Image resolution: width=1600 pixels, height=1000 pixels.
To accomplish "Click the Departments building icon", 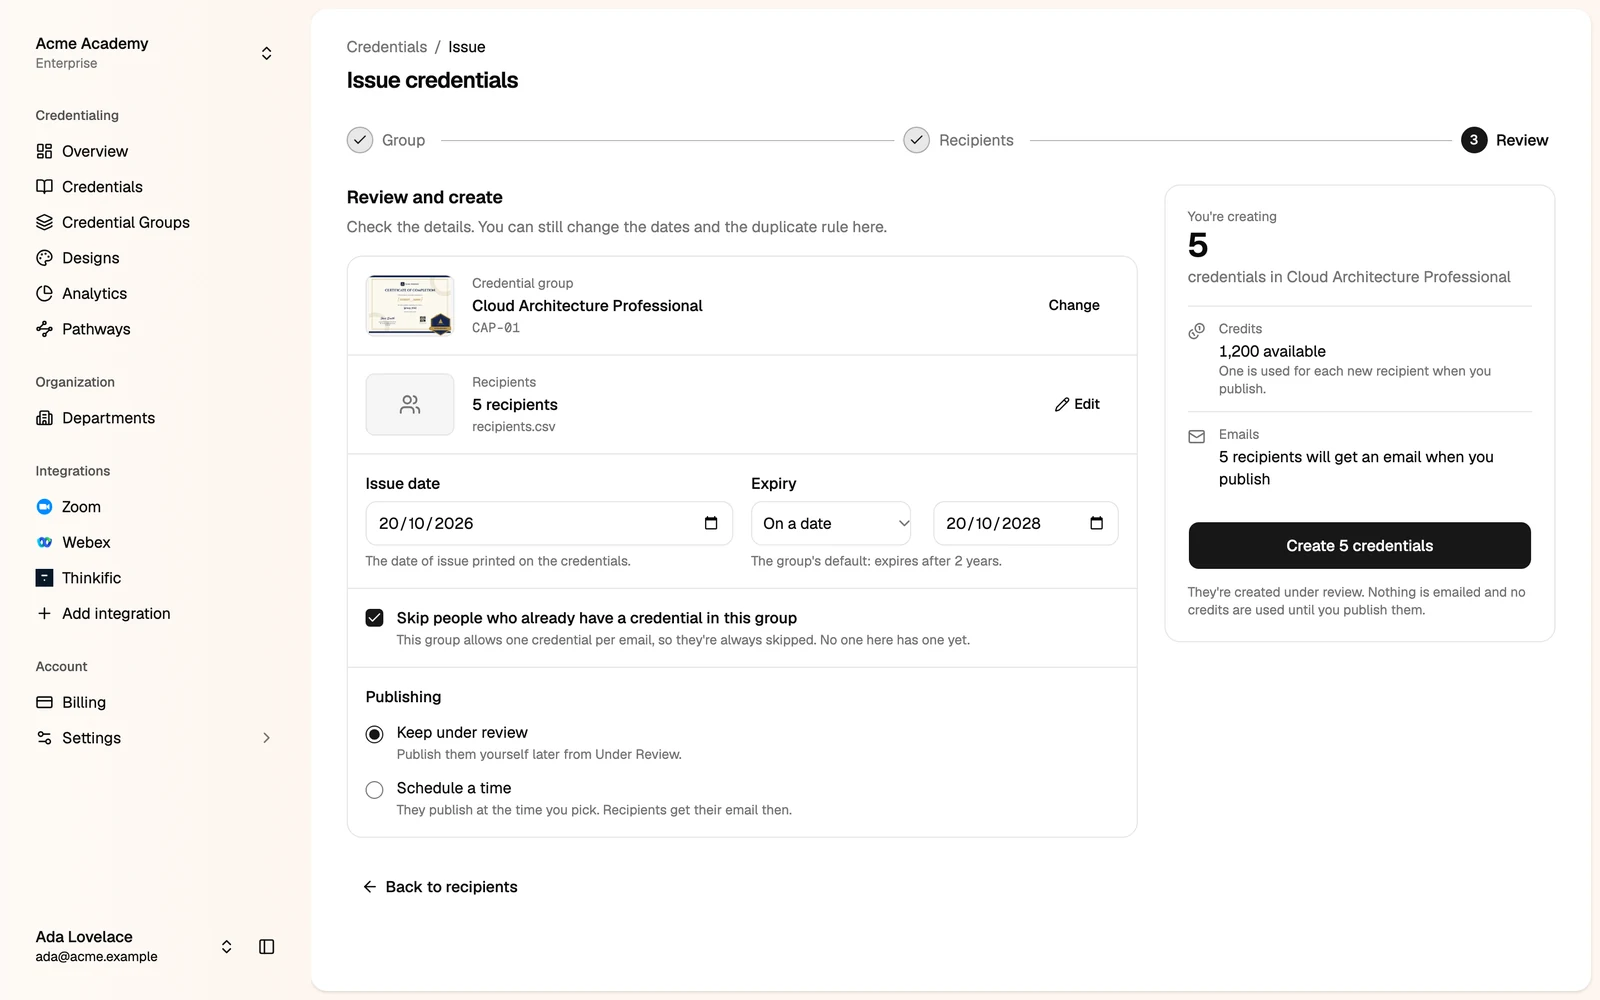I will click(44, 418).
